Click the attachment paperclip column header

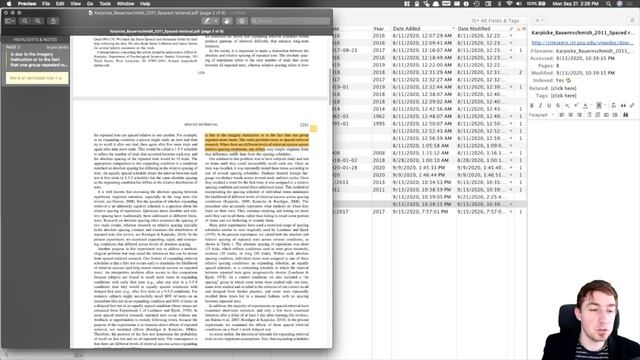(x=511, y=29)
